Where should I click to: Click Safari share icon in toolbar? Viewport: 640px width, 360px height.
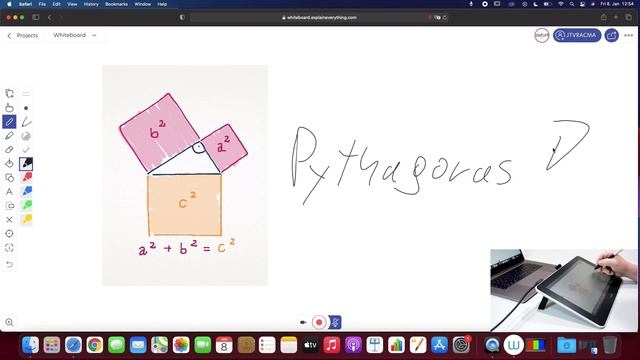point(604,18)
